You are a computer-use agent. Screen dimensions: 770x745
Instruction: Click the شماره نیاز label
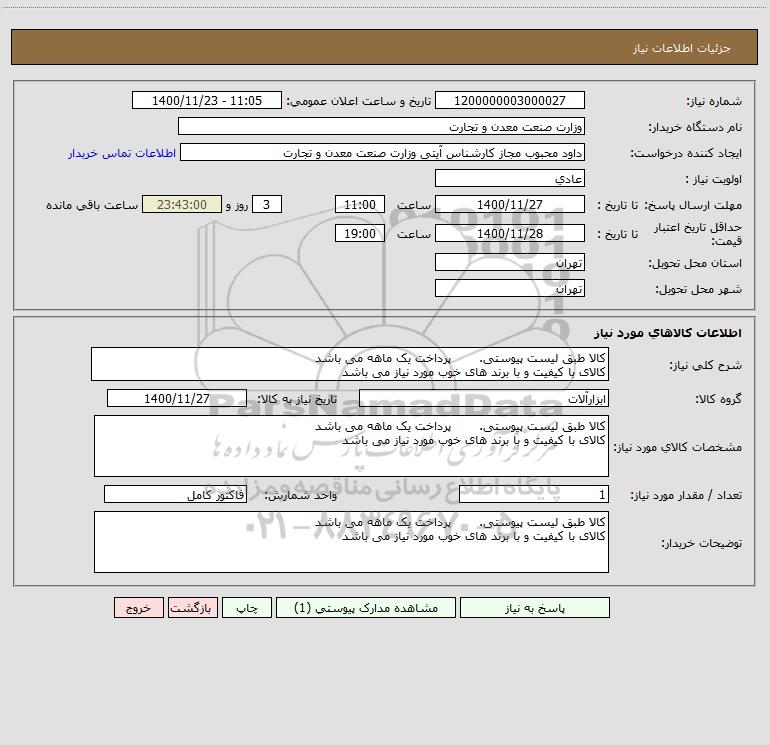click(714, 101)
